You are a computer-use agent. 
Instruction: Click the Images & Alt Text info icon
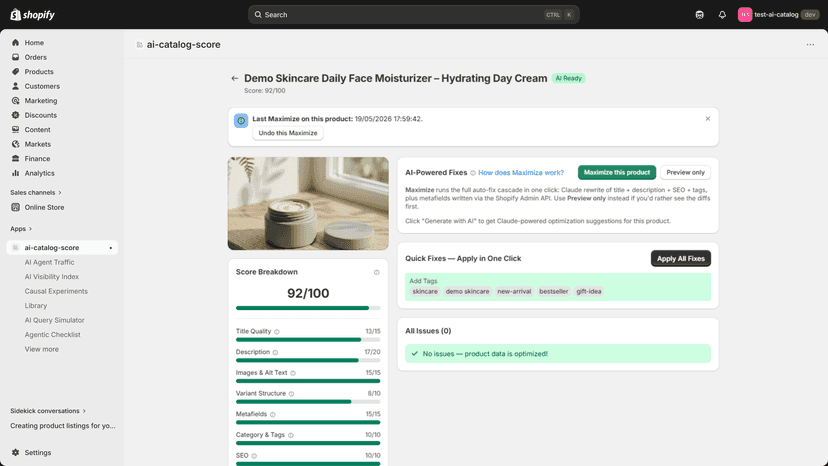click(x=293, y=373)
